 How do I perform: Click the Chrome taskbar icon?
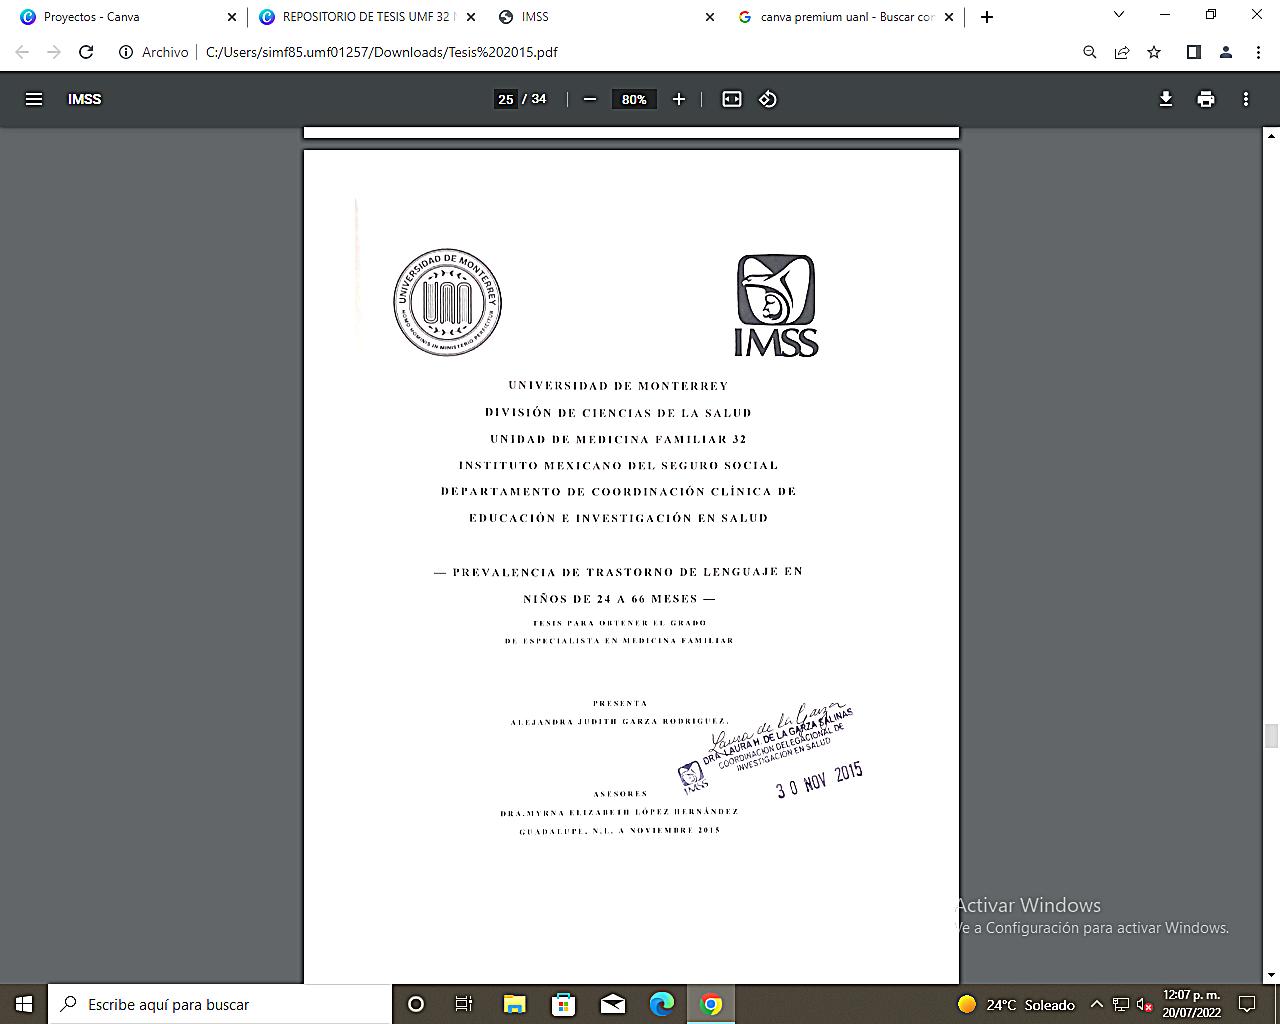coord(711,1004)
